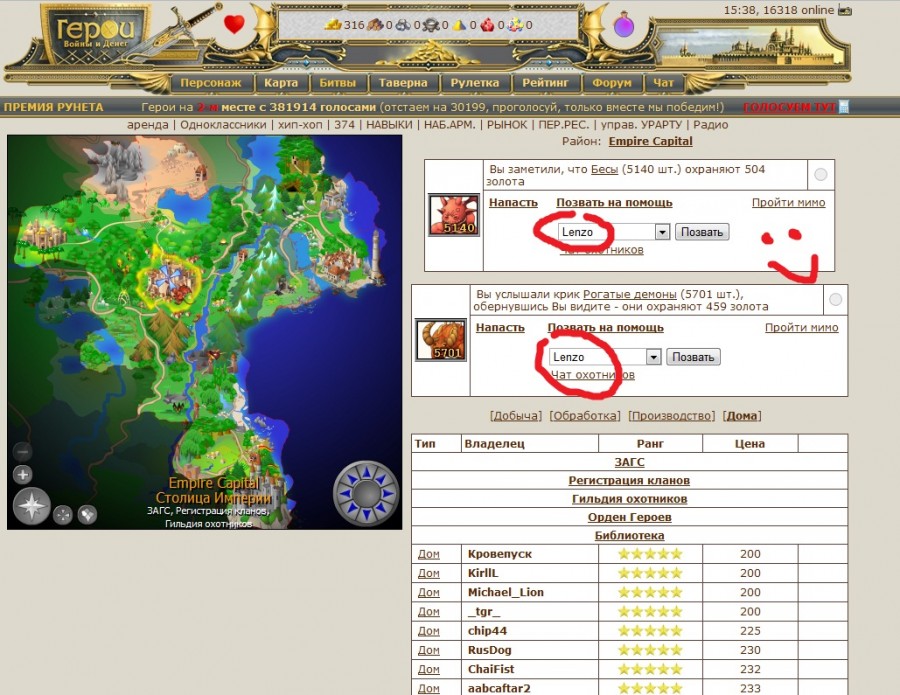Move map down with bottom wheel arrow
900x695 pixels.
(366, 515)
